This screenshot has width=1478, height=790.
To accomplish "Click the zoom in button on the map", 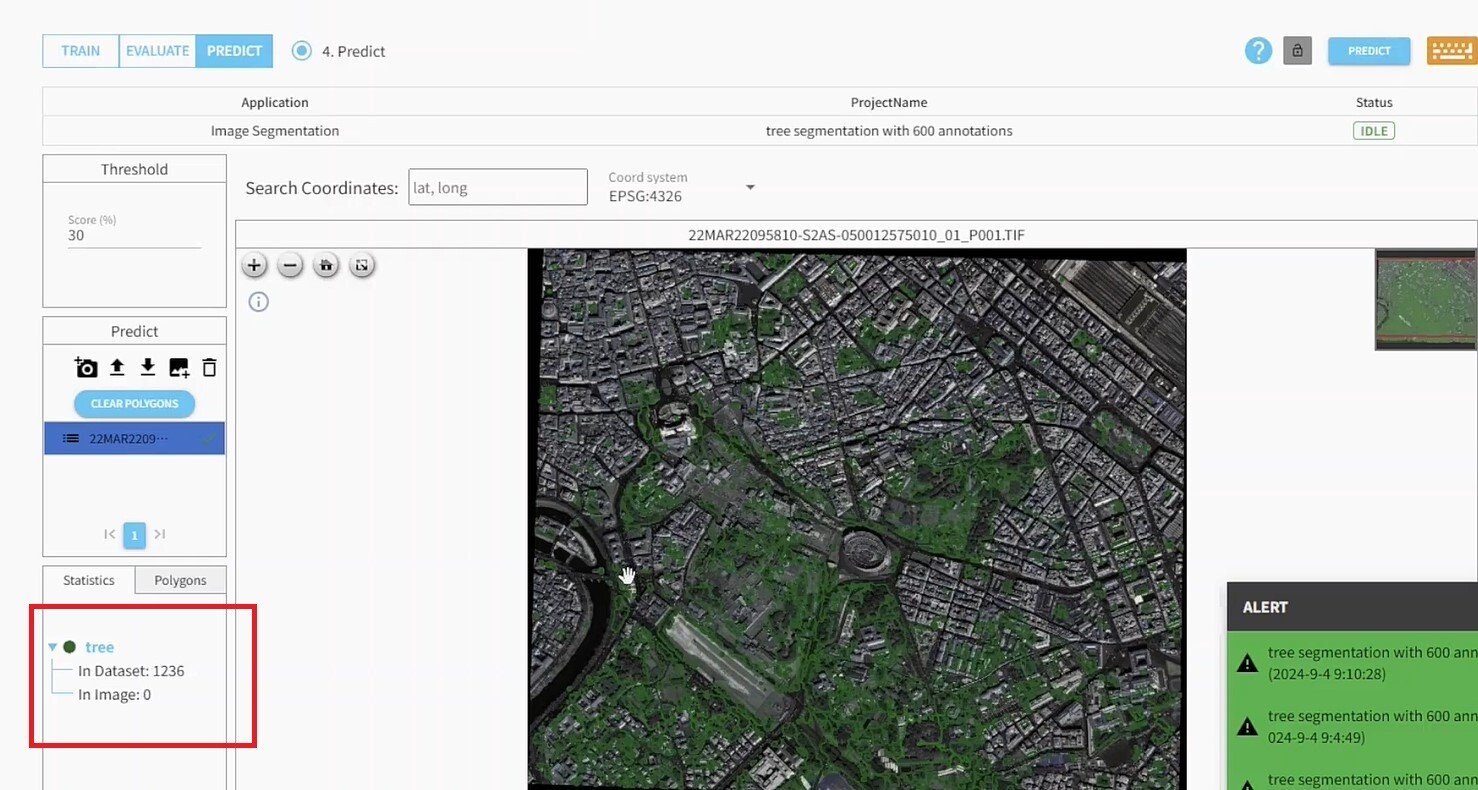I will (254, 265).
